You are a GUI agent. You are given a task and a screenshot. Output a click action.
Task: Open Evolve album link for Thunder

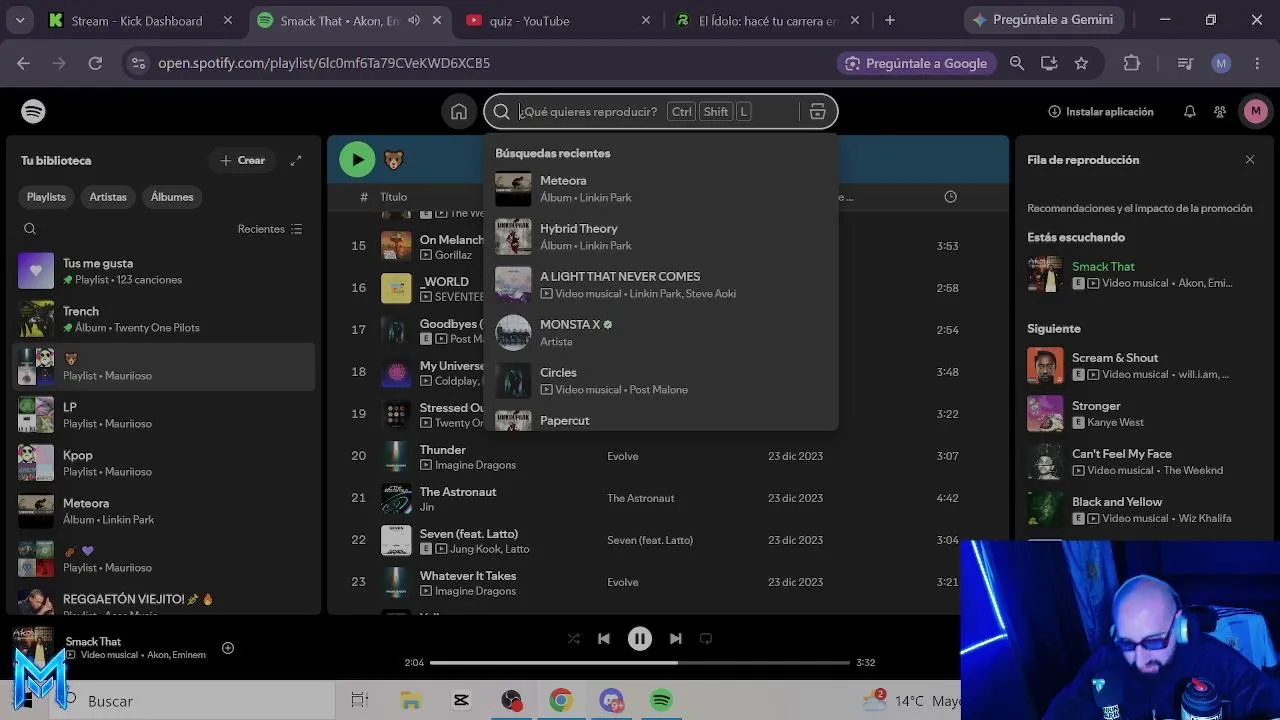coord(622,456)
